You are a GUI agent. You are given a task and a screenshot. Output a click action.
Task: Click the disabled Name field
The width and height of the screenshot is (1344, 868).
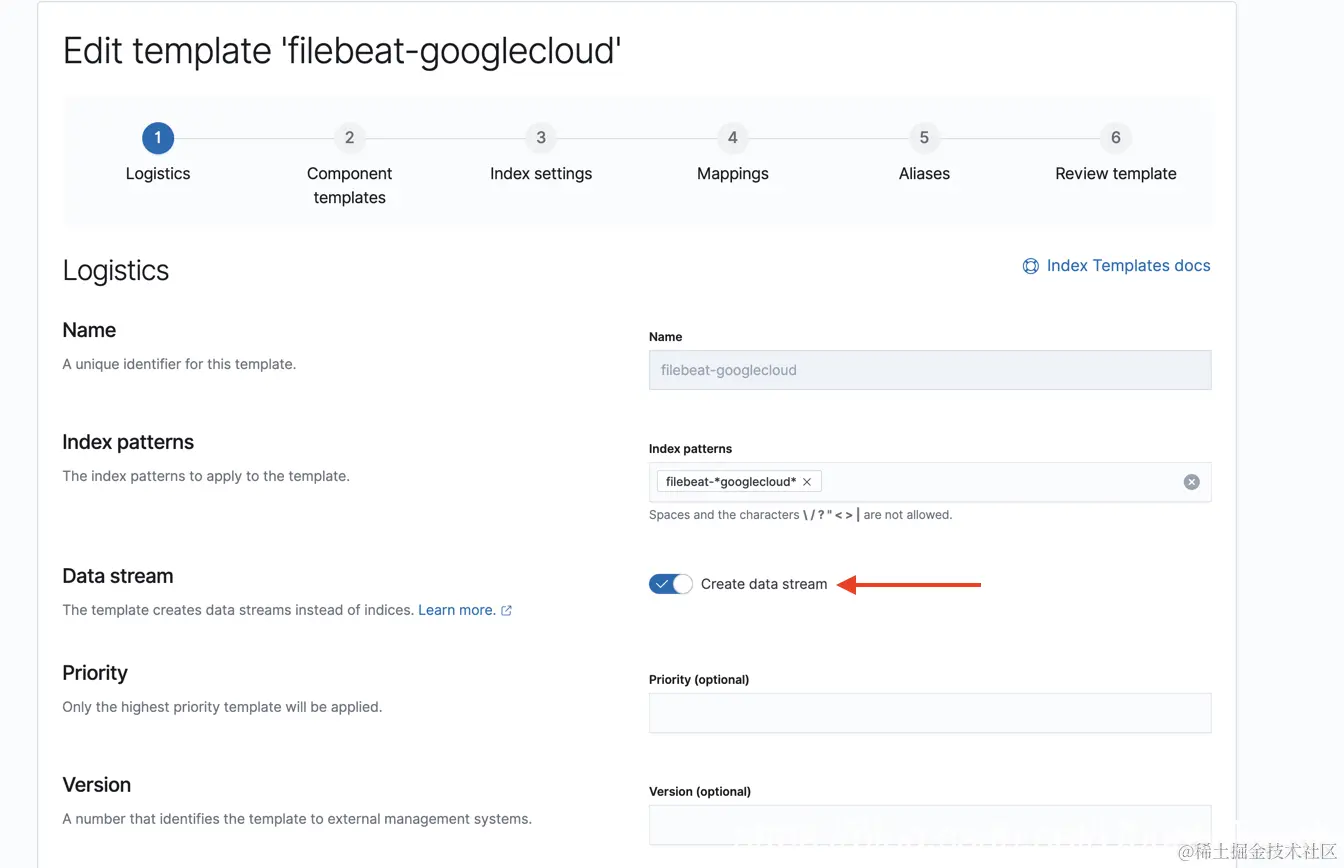930,370
